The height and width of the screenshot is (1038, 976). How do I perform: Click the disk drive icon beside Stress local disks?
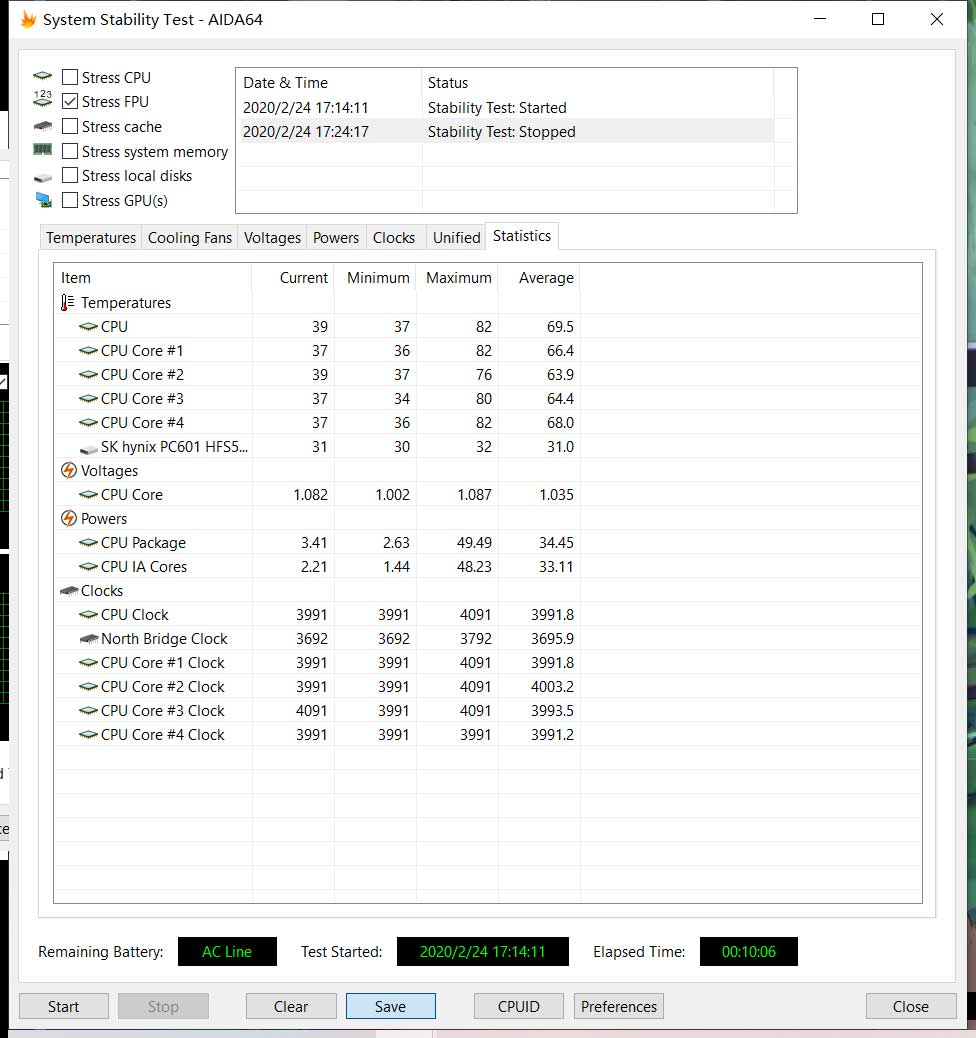(x=42, y=177)
